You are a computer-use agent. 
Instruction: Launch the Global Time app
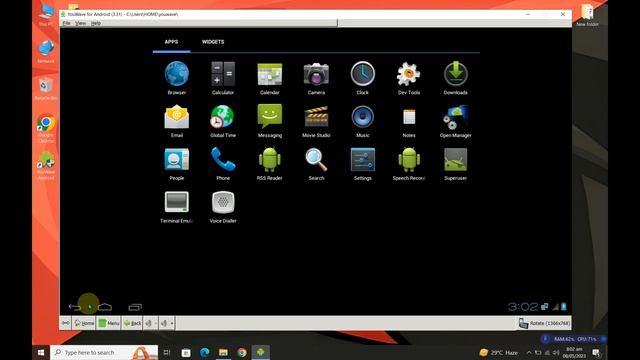tap(223, 121)
